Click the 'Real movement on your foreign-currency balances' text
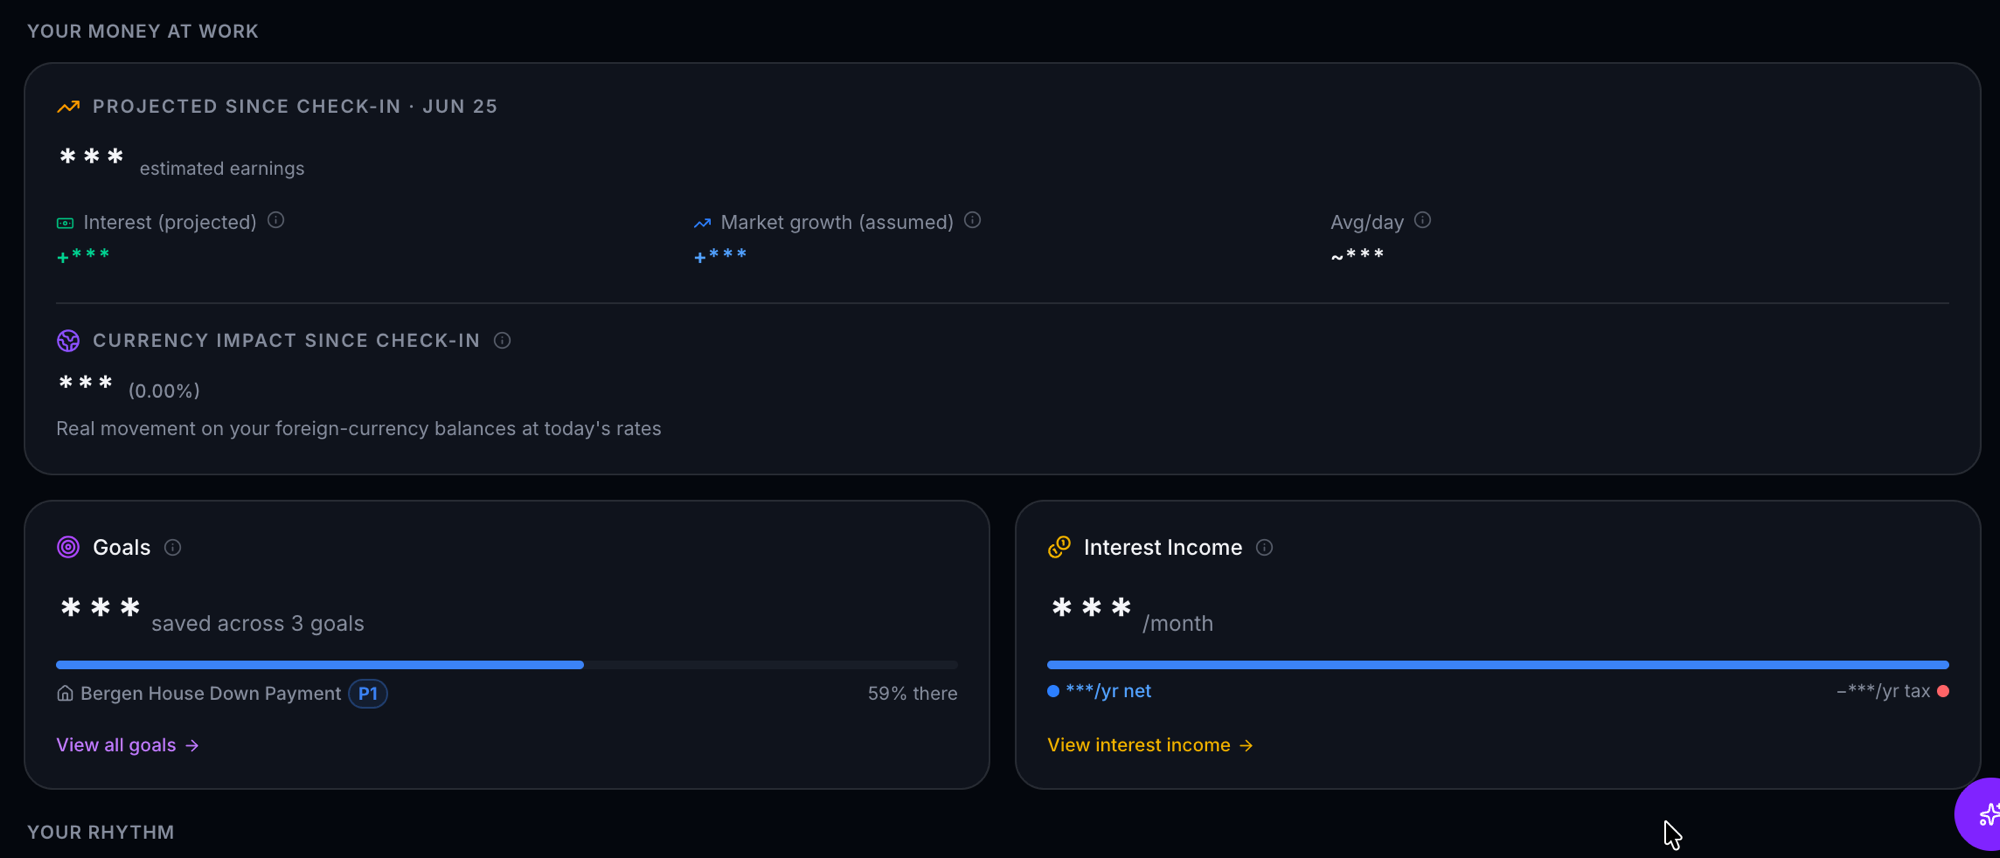 click(x=359, y=428)
